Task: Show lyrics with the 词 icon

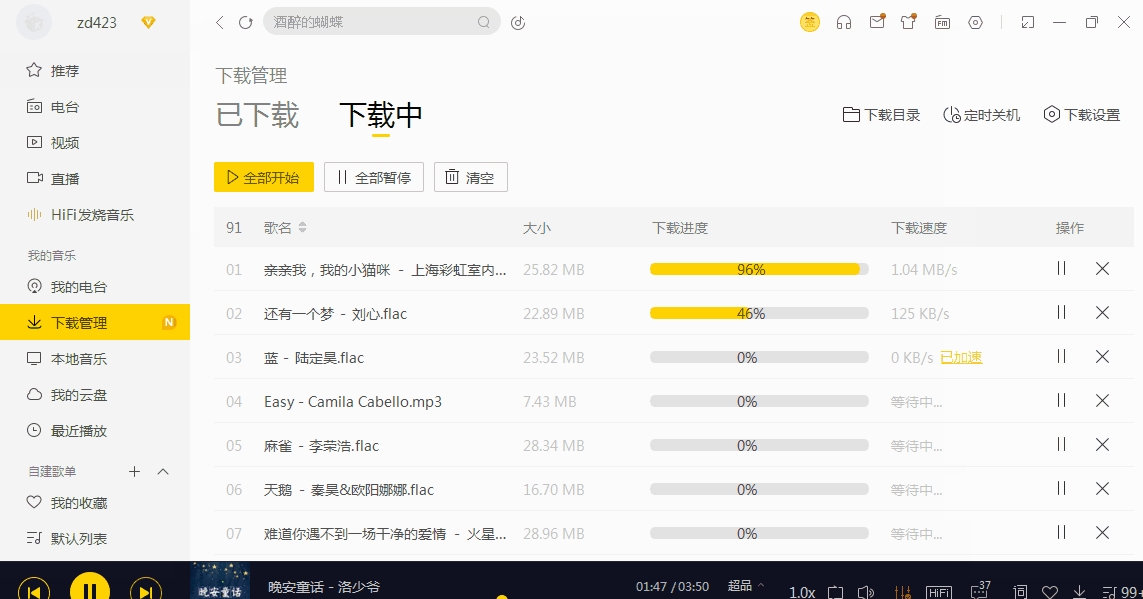Action: (1021, 592)
